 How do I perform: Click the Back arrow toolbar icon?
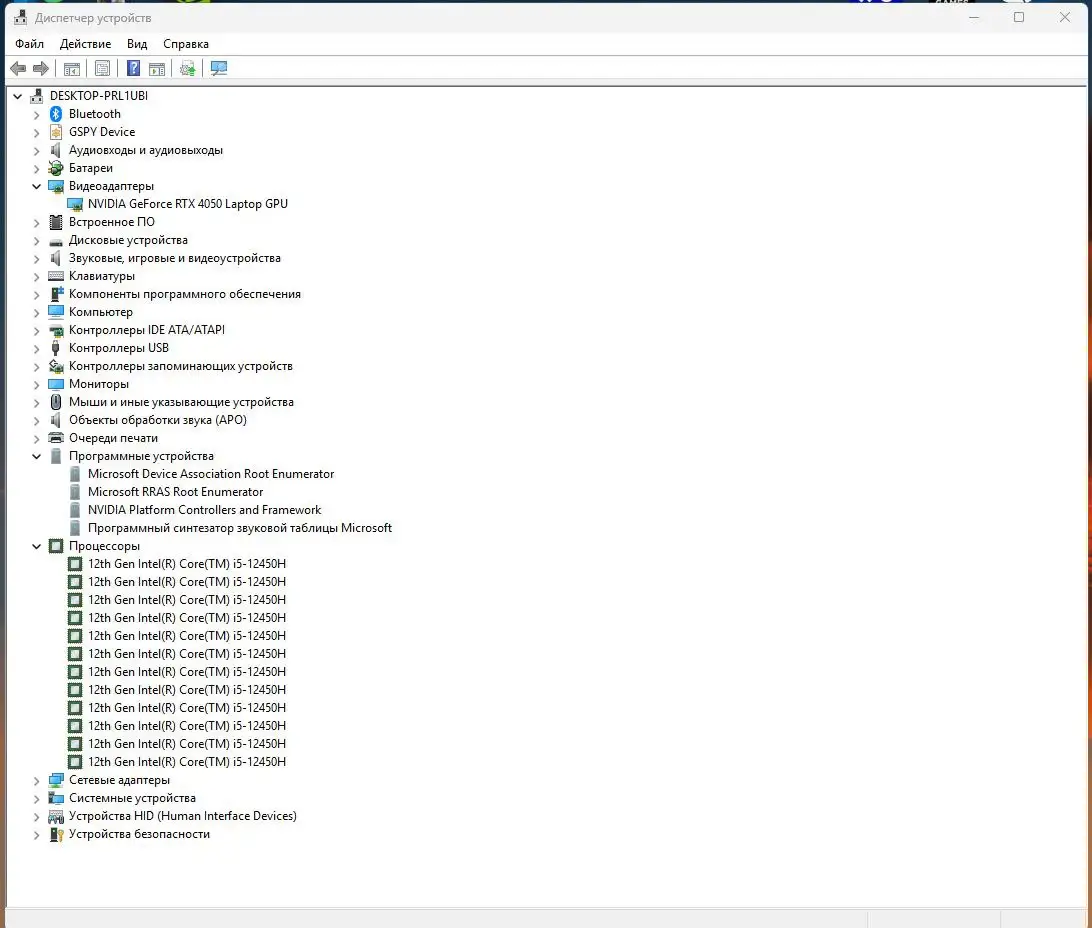pos(17,69)
